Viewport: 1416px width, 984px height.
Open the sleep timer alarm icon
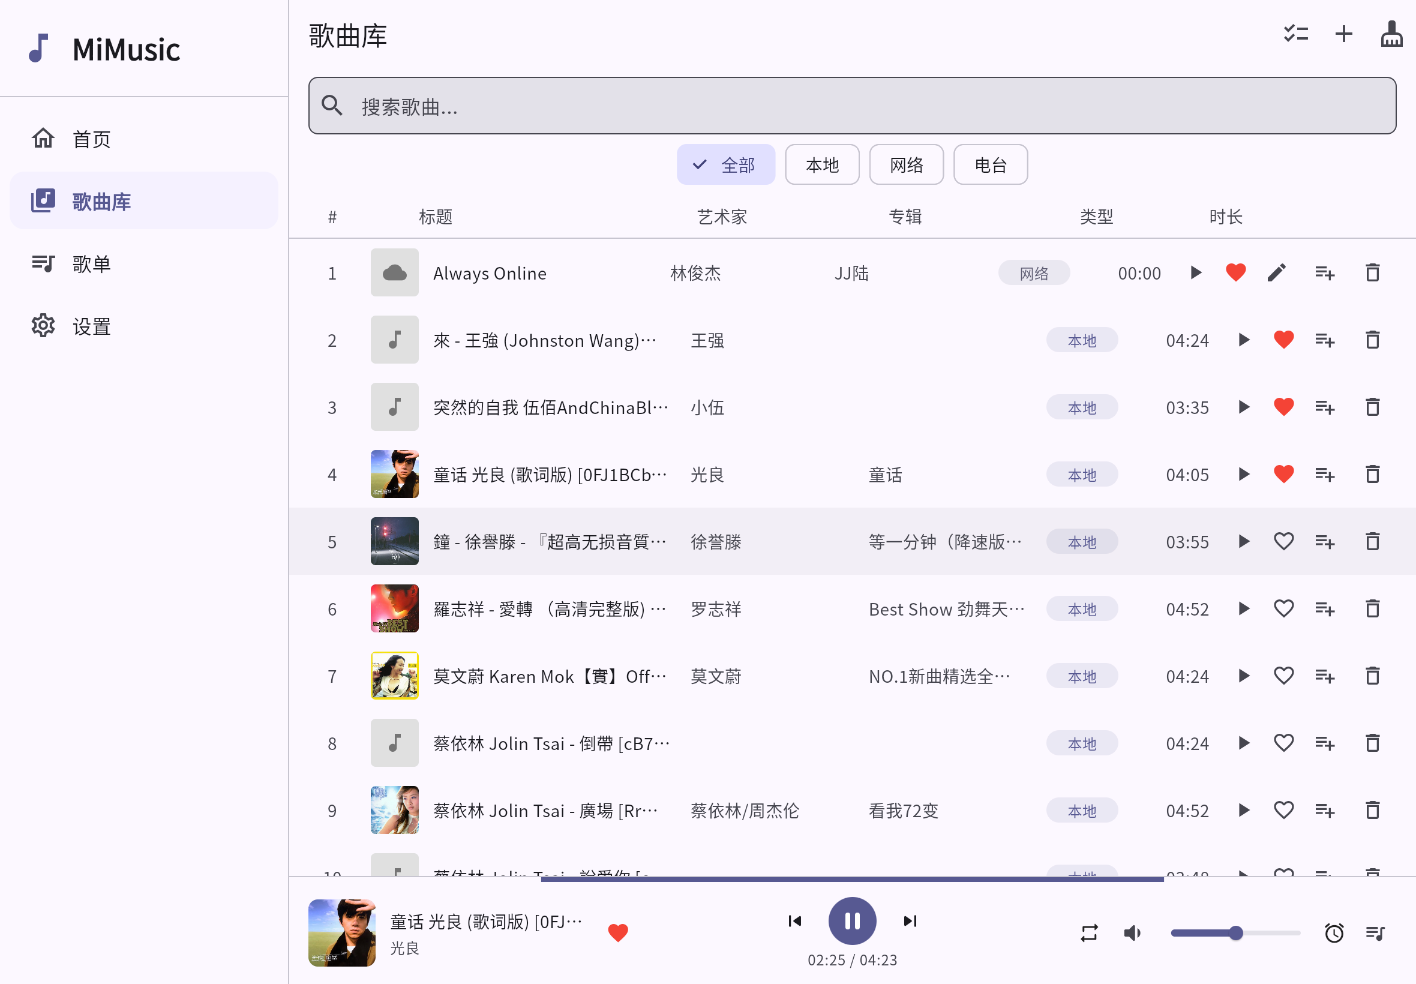1333,933
